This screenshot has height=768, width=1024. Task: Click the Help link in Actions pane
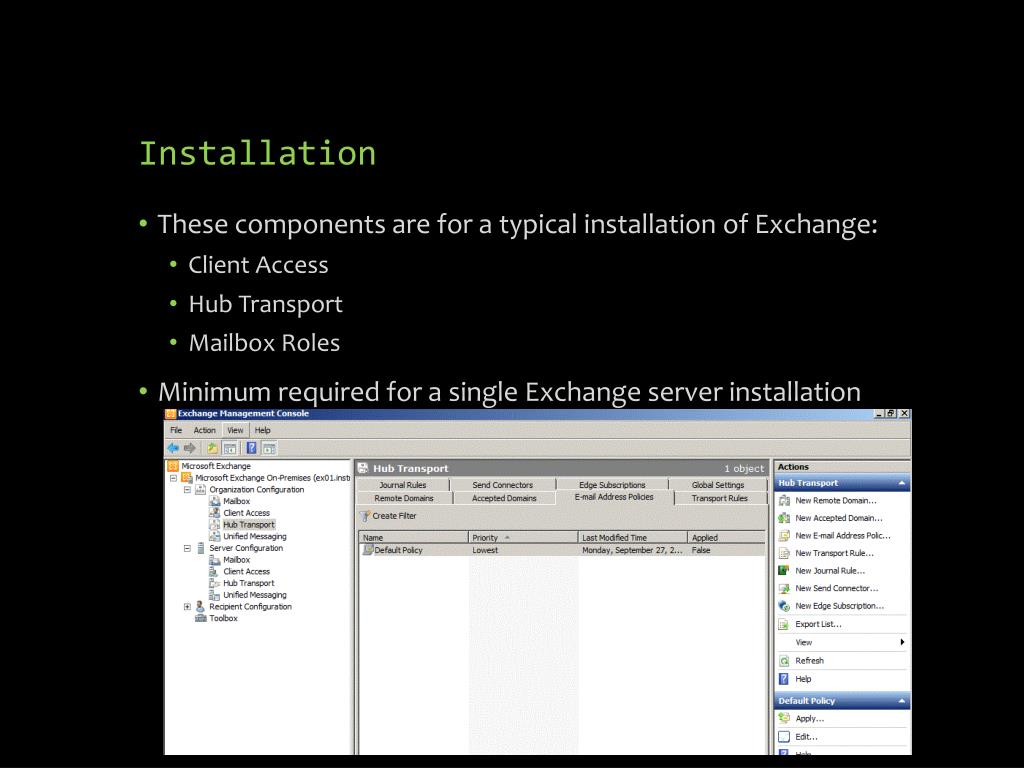(x=803, y=679)
